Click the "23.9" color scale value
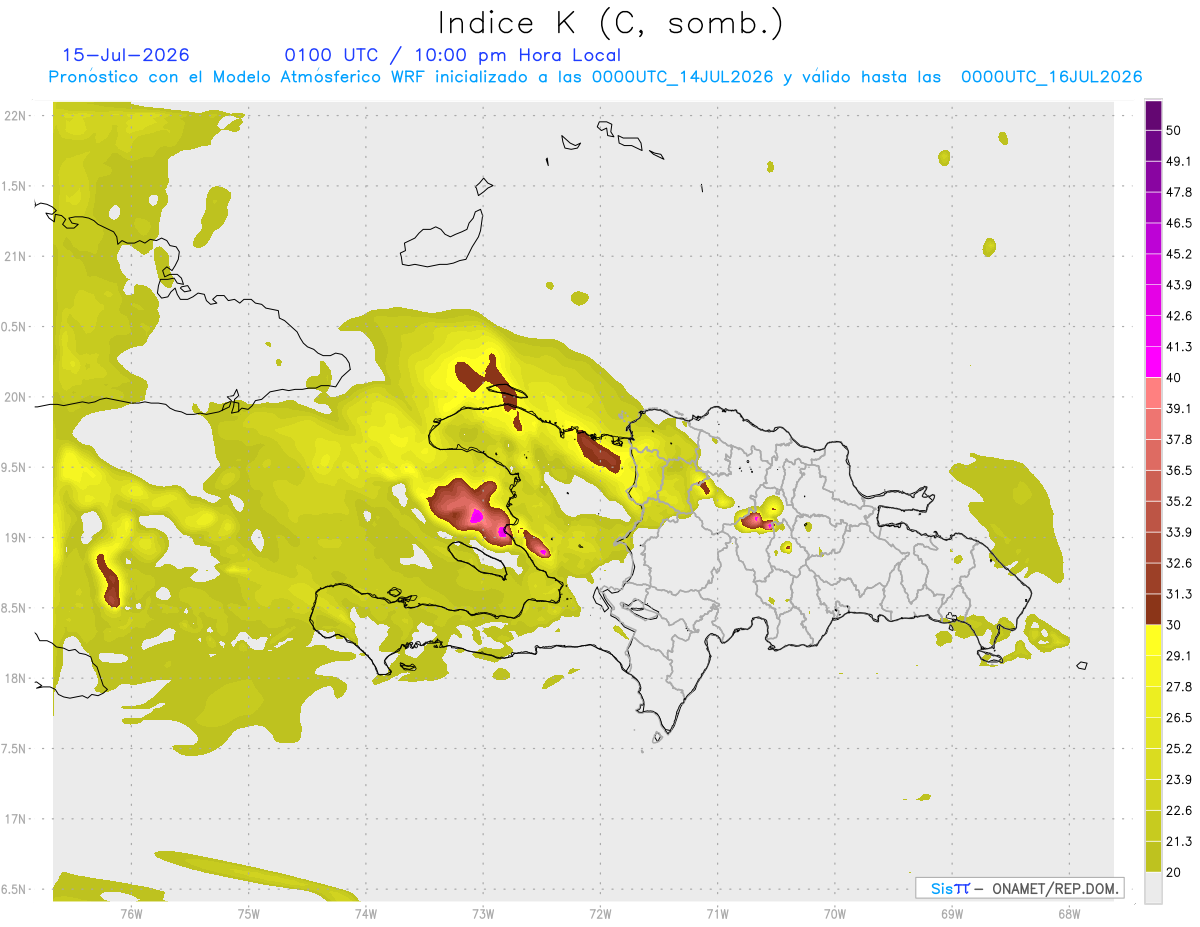 pyautogui.click(x=1179, y=779)
